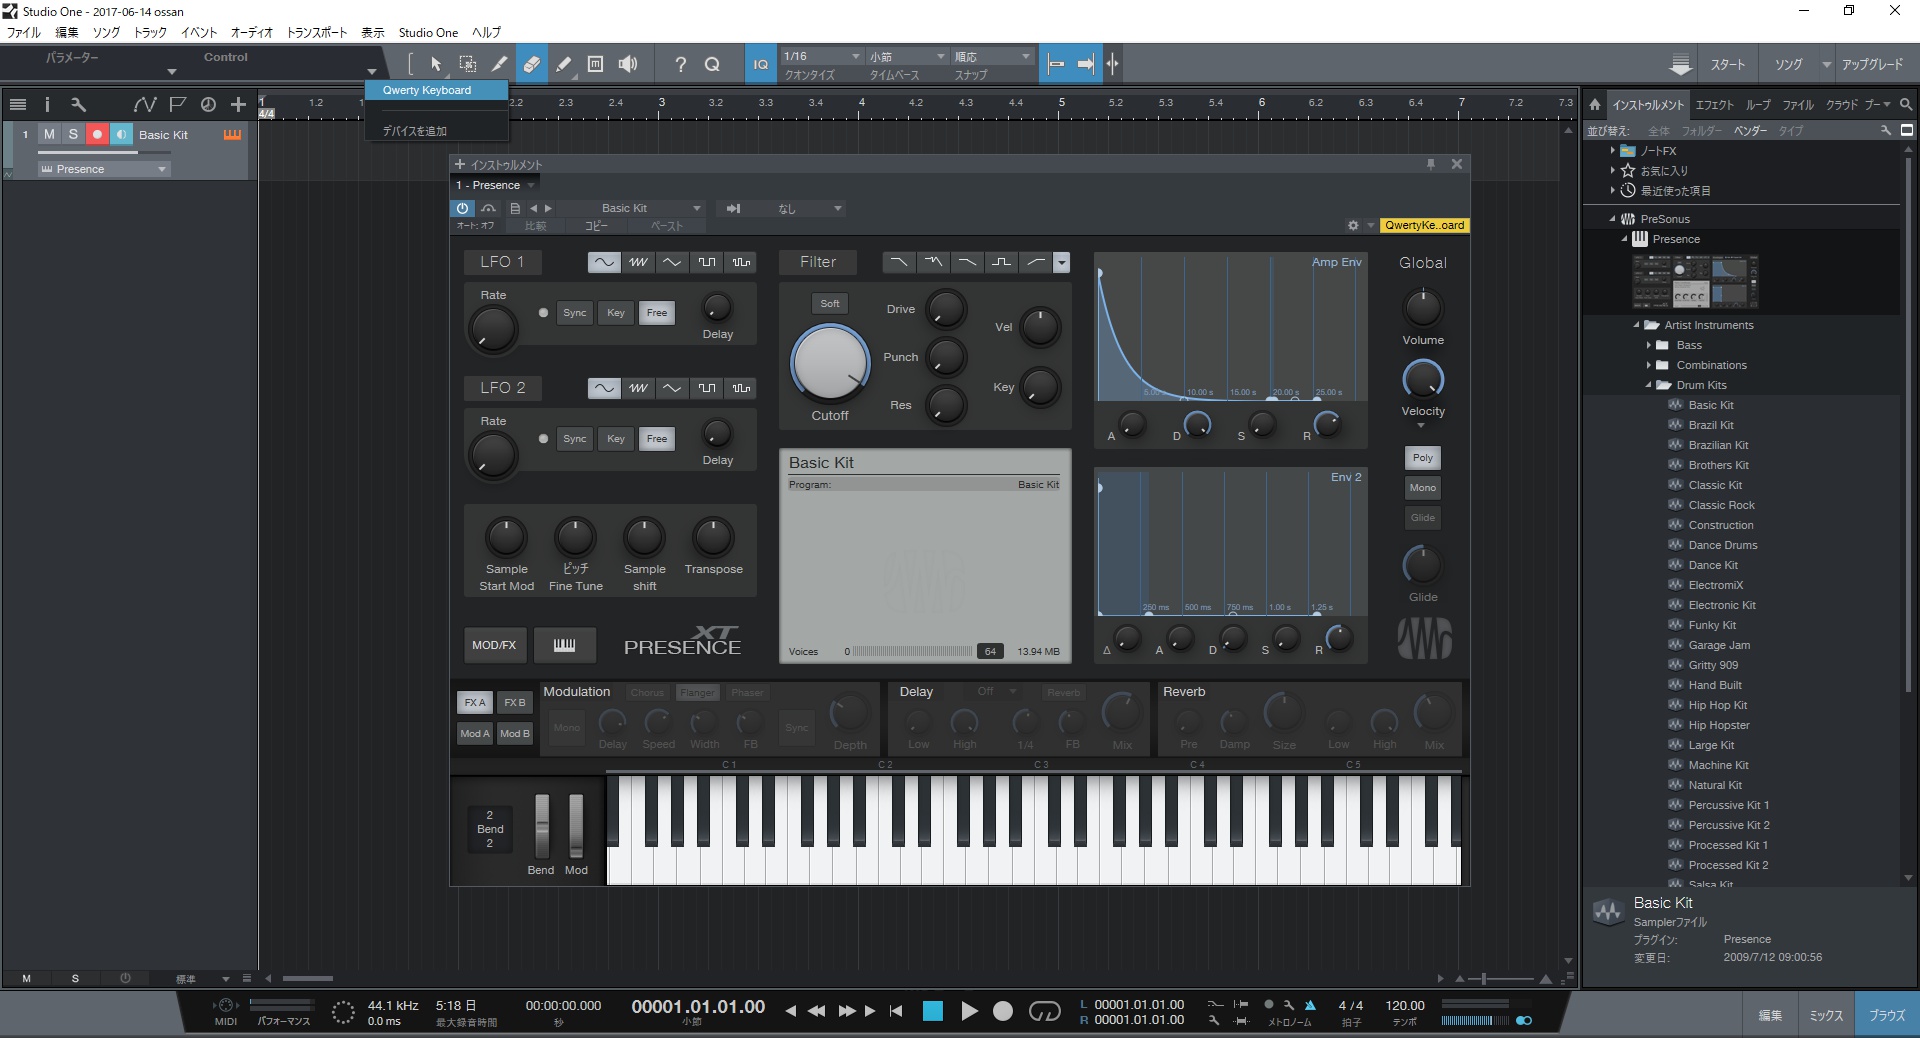Pin the instrument window
This screenshot has width=1920, height=1038.
pos(1431,164)
